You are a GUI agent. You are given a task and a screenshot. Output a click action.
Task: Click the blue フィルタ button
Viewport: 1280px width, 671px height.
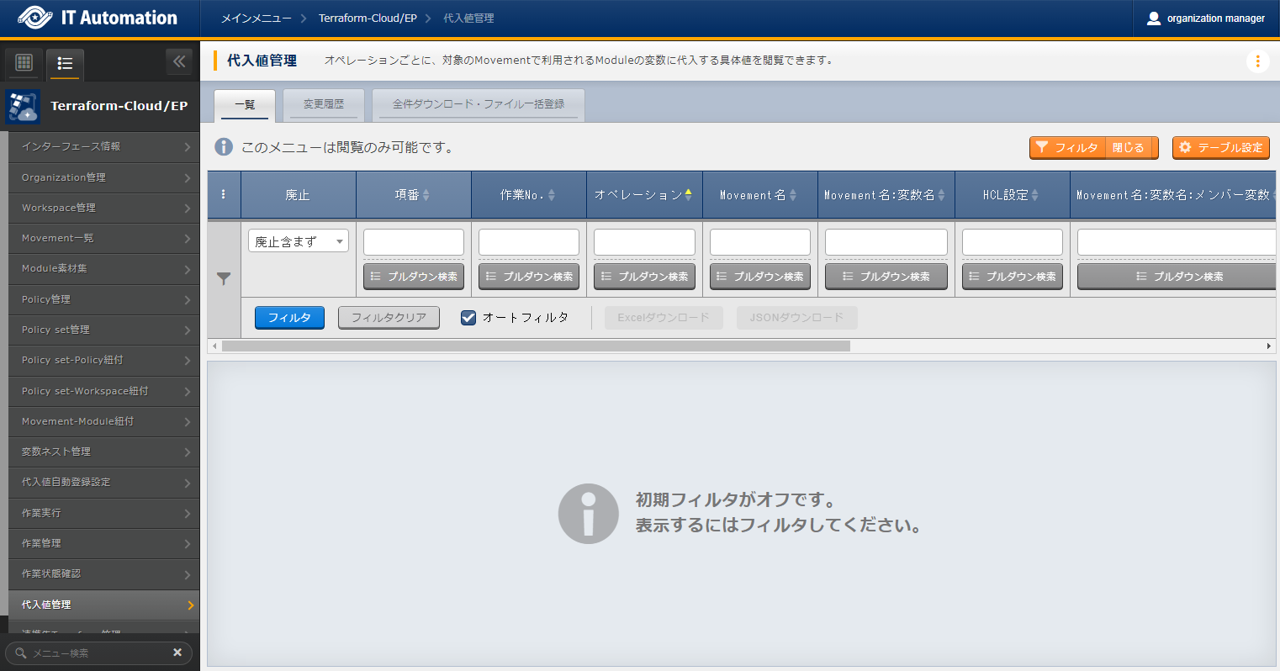289,318
